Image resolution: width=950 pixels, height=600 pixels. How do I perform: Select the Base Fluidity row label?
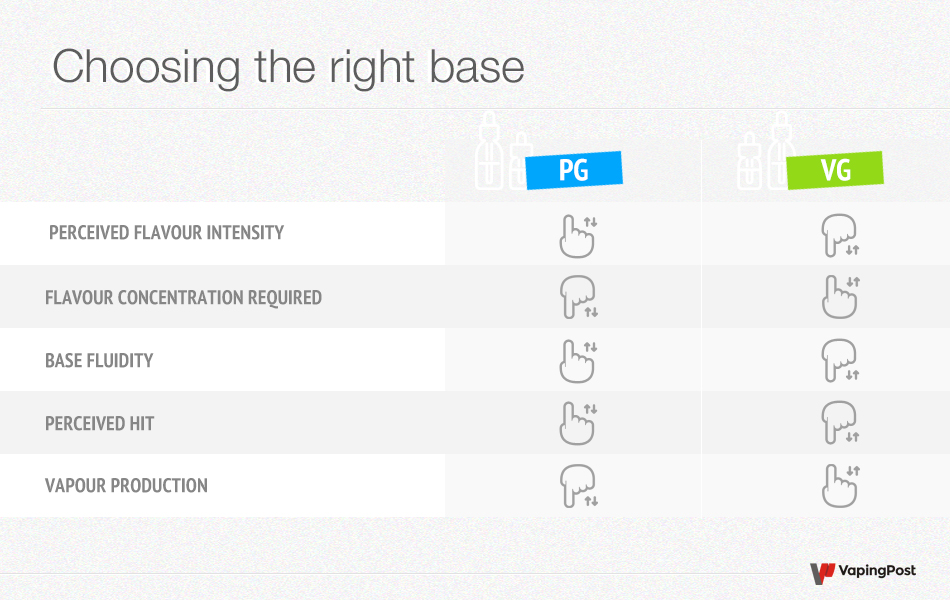point(99,360)
